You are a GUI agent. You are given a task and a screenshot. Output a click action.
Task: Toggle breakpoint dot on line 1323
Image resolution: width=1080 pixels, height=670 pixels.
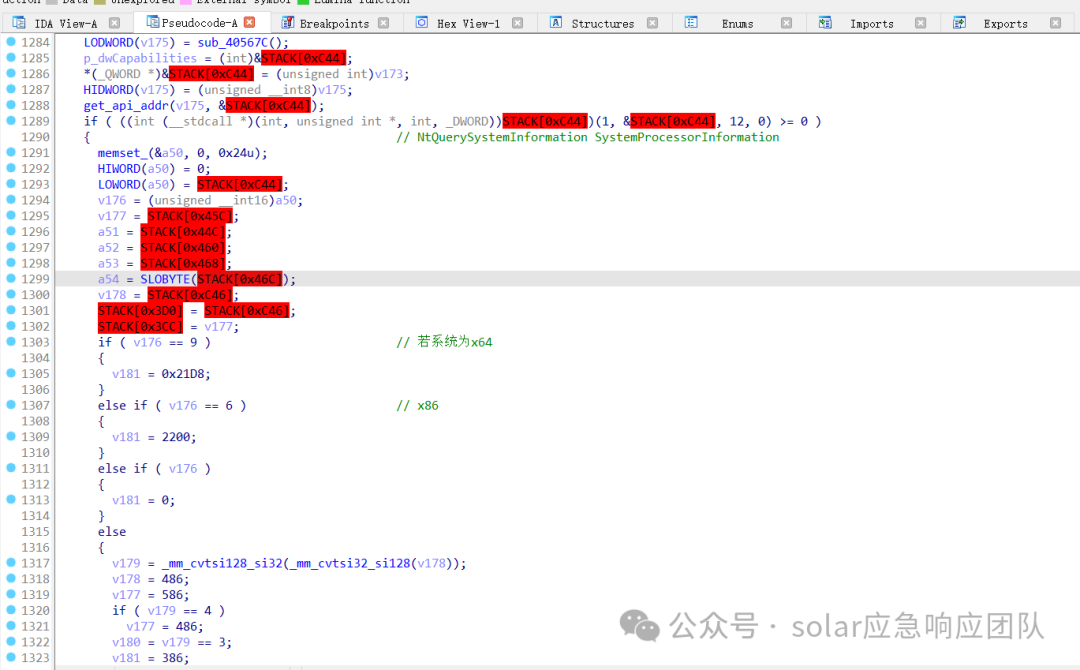(11, 657)
